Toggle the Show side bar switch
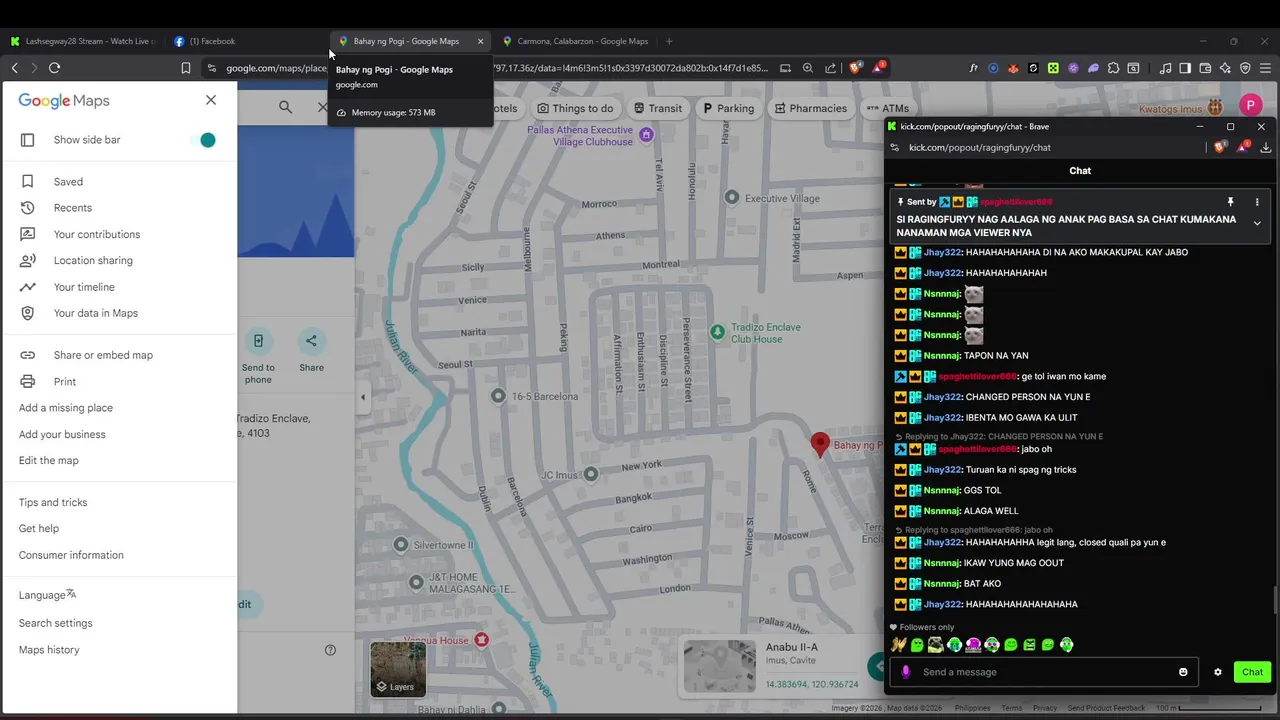The width and height of the screenshot is (1280, 720). [x=205, y=140]
